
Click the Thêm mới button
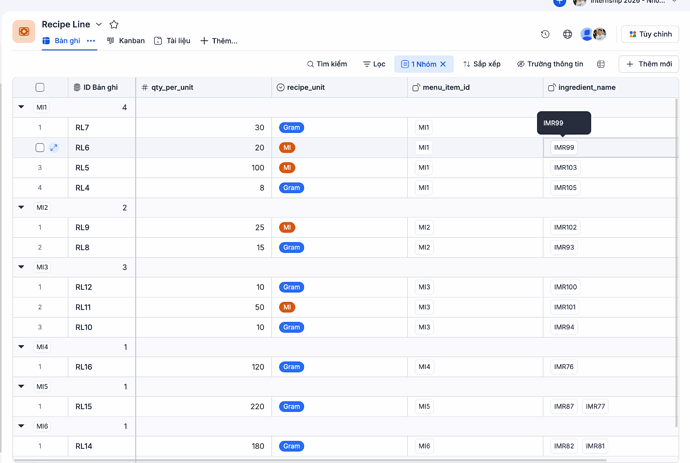click(649, 64)
